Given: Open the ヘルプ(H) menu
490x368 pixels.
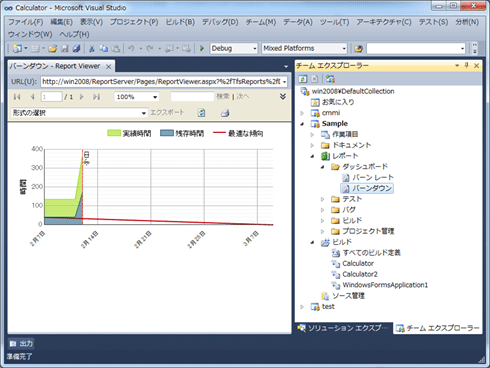Looking at the screenshot, I should (74, 34).
